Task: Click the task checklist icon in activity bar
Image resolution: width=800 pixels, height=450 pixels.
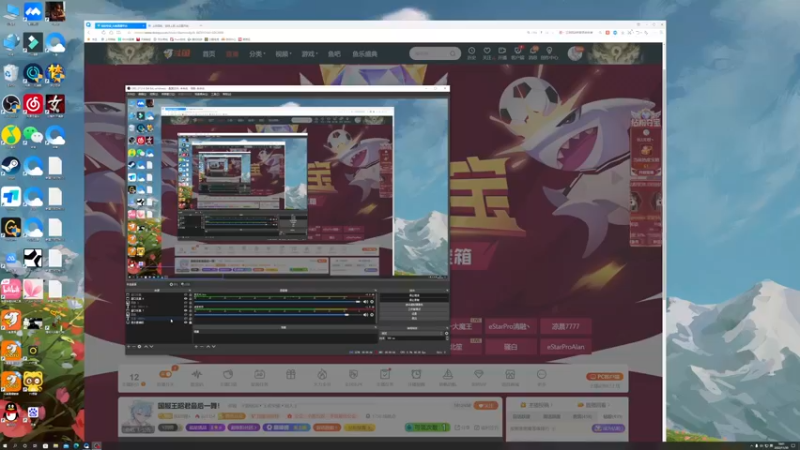Action: pos(385,375)
